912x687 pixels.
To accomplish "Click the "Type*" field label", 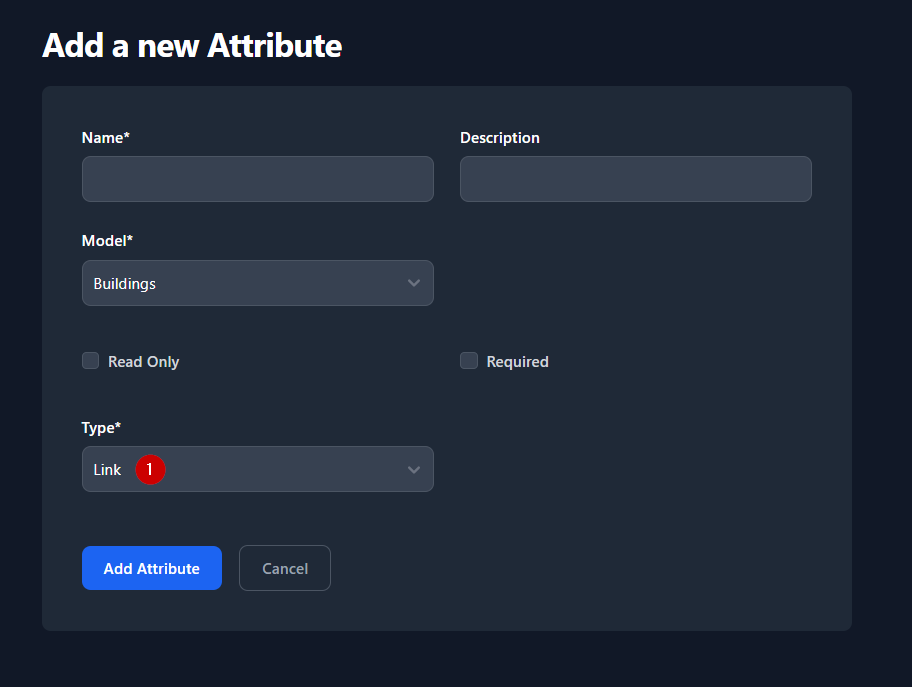I will point(101,427).
